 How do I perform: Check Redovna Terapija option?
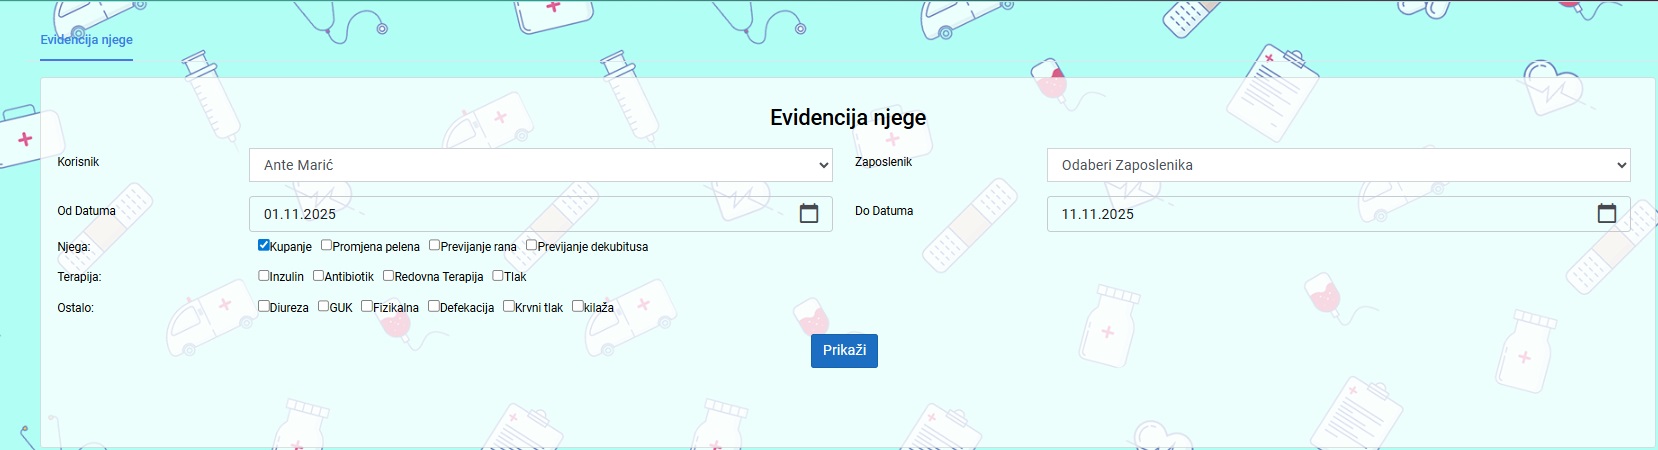[x=388, y=275]
